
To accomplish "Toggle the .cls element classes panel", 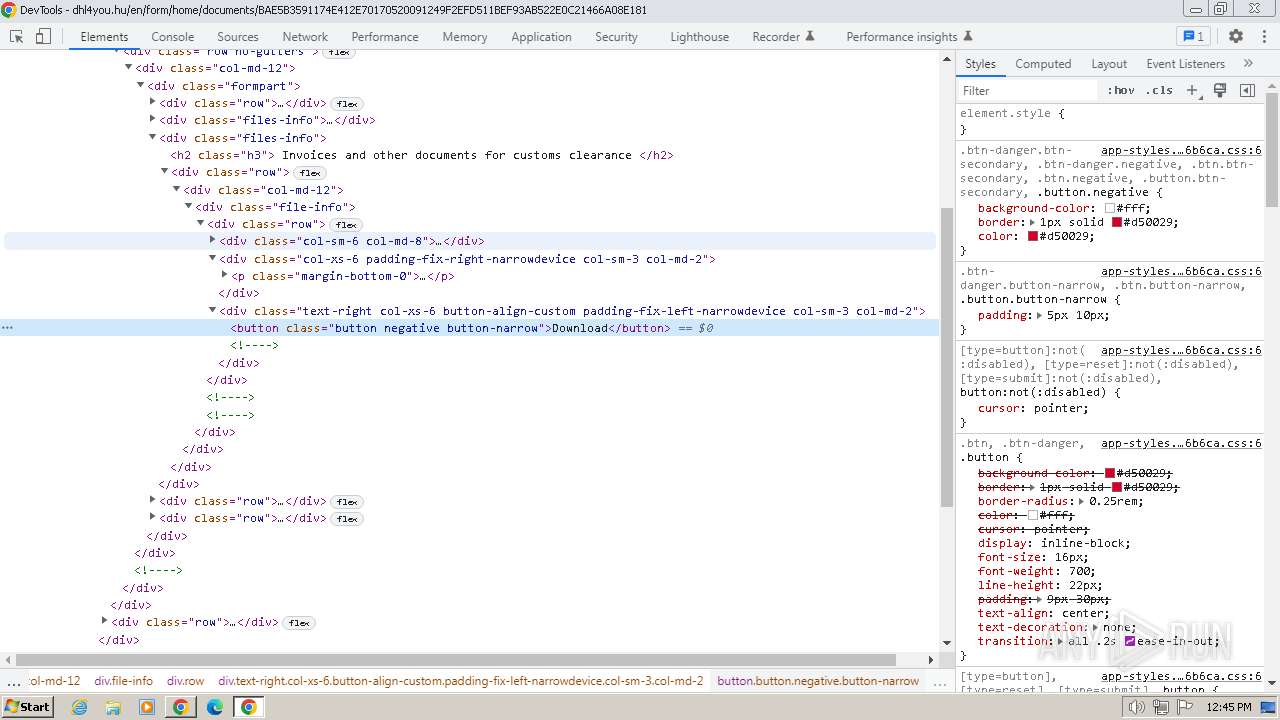I will pos(1160,90).
